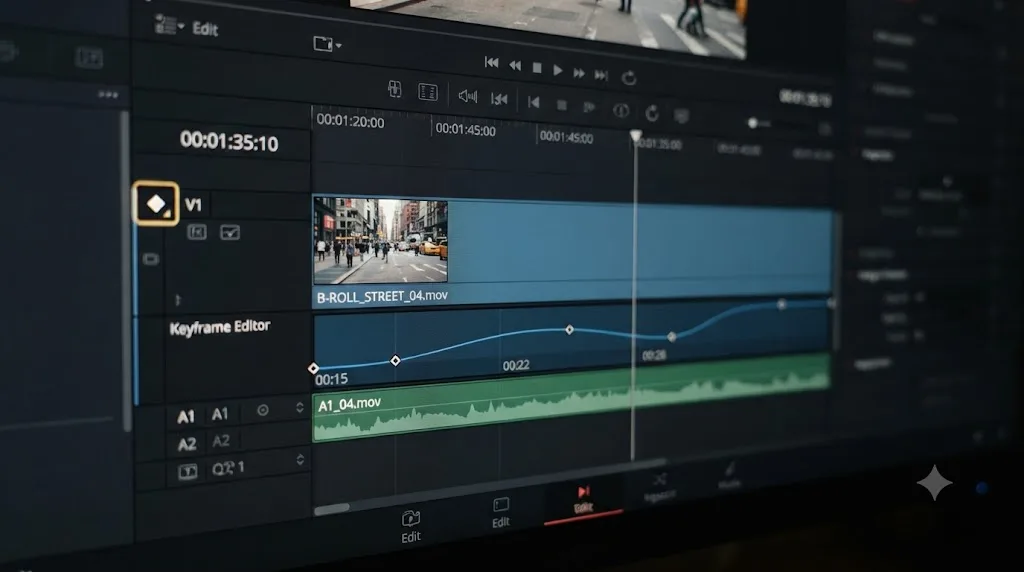
Task: Select the keyframe near the upper right end of the curve
Action: tap(782, 304)
